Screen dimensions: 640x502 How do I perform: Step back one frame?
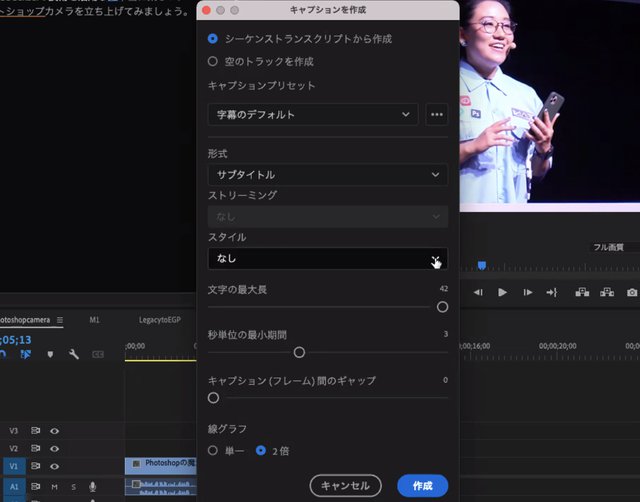478,292
